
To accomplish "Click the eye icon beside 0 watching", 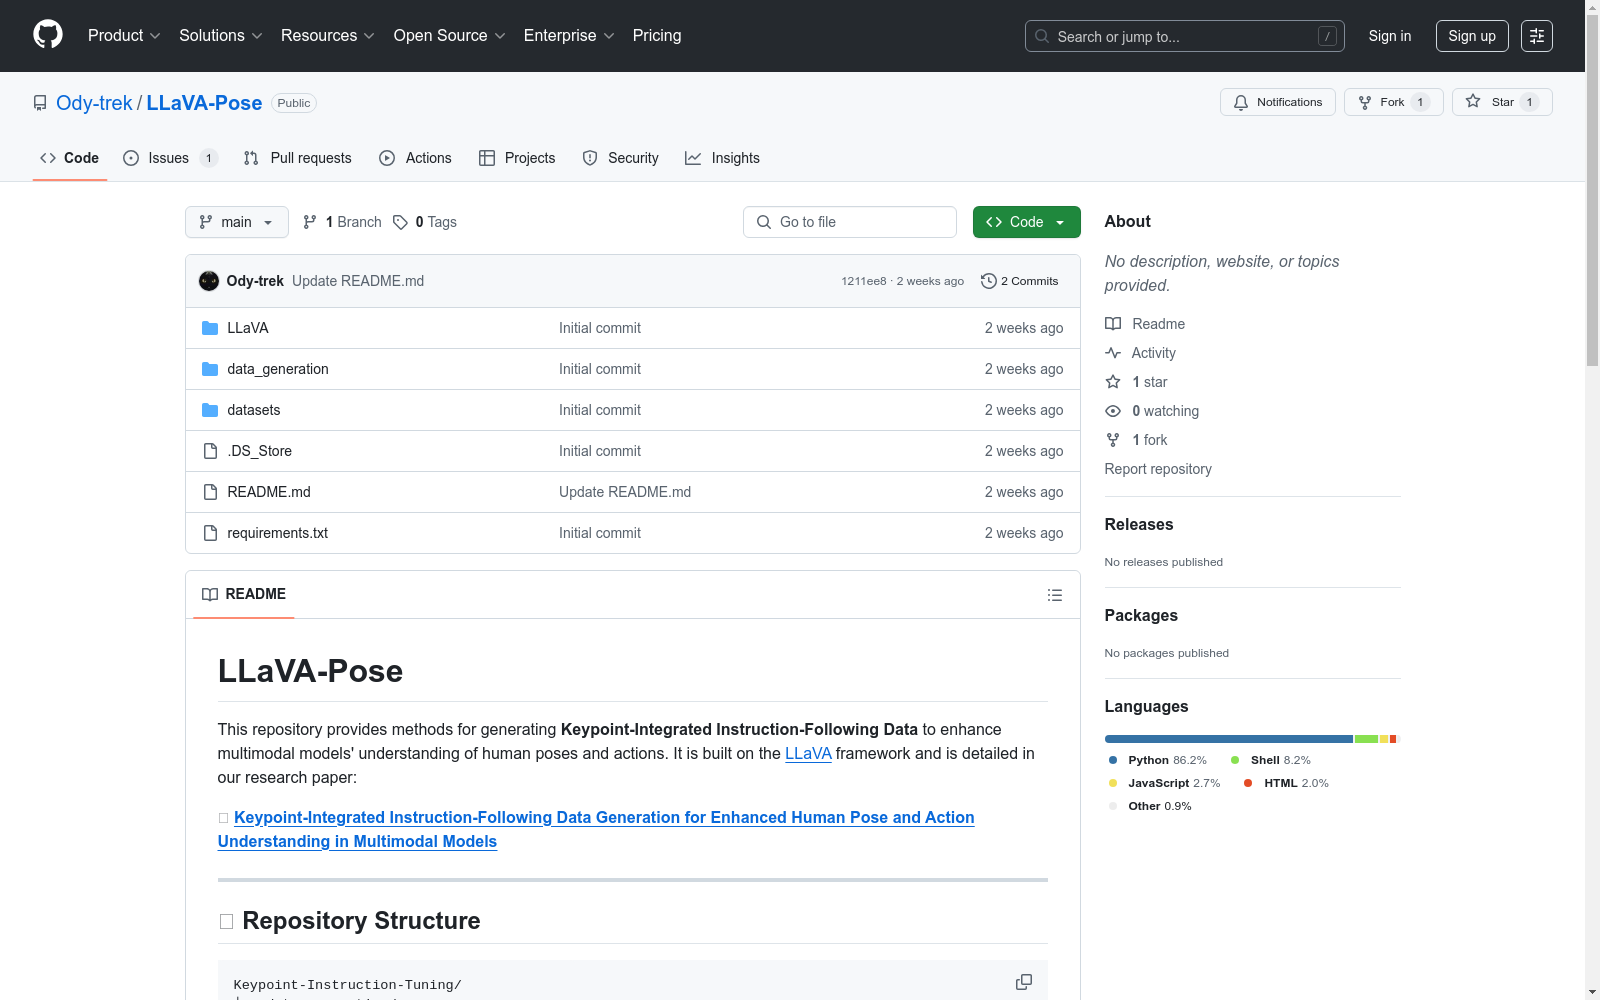I will click(x=1113, y=411).
